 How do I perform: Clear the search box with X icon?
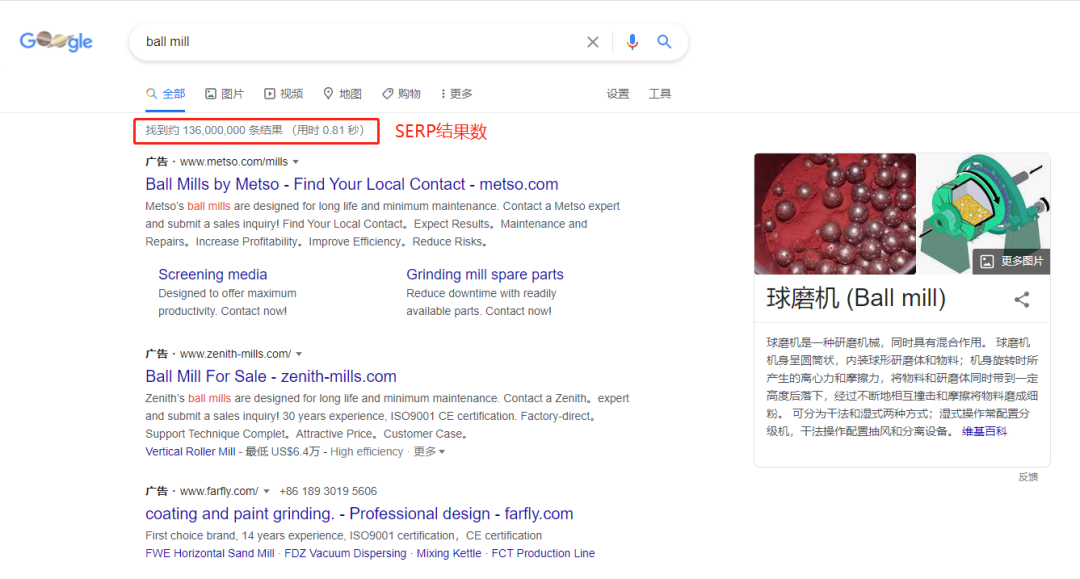[x=593, y=42]
